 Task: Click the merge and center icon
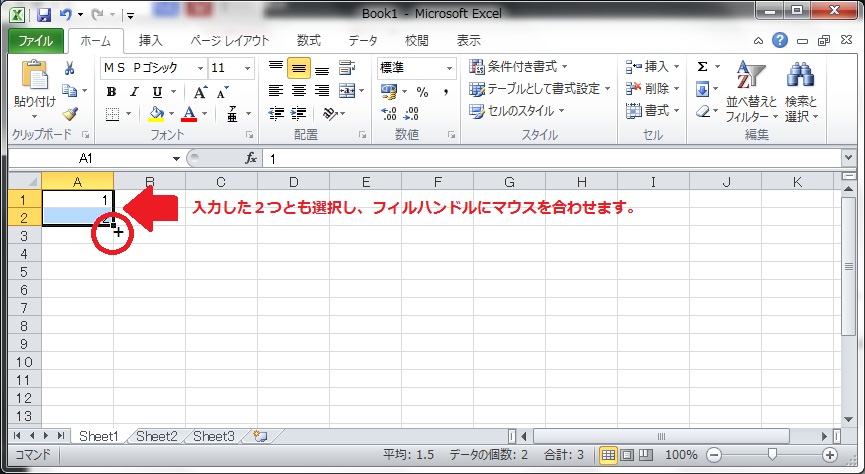(348, 90)
